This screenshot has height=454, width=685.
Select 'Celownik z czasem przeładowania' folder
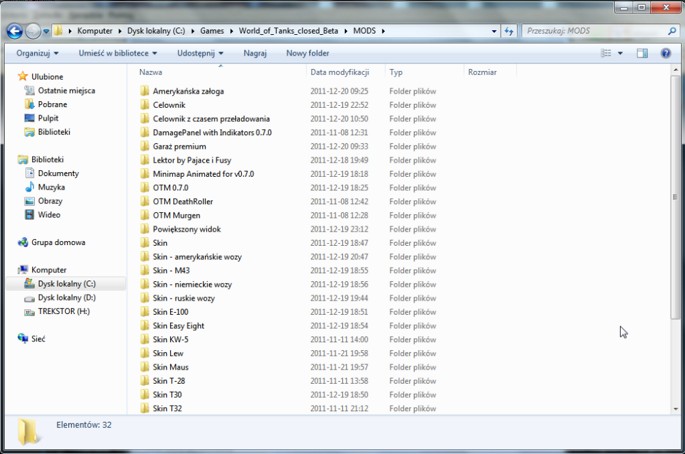click(x=211, y=119)
